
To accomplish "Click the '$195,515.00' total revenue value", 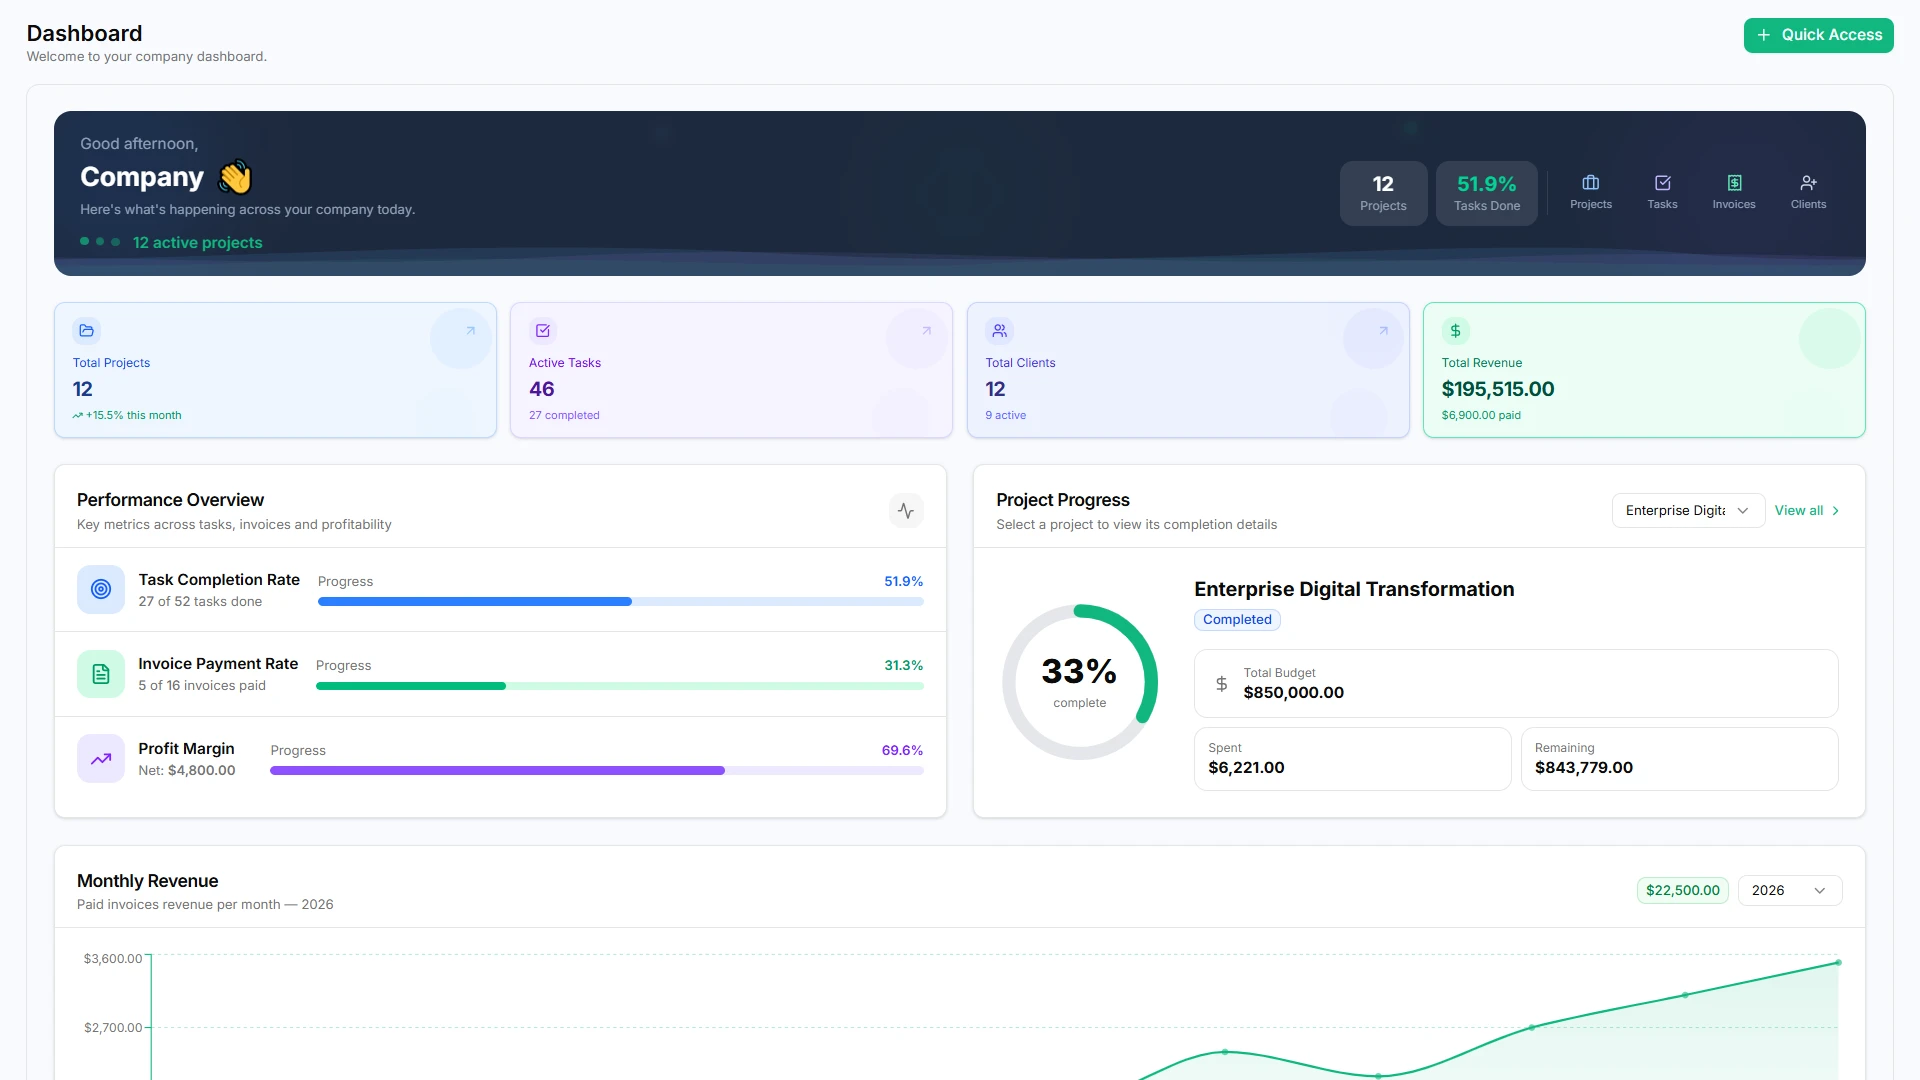I will (1497, 389).
